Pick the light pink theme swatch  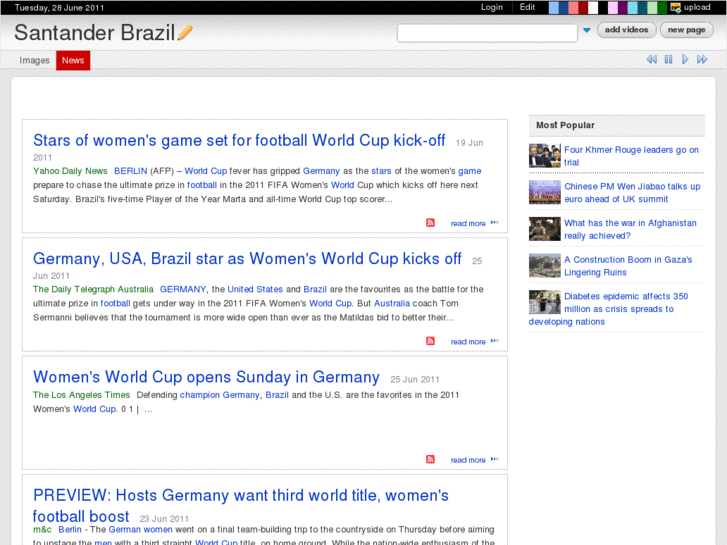612,7
